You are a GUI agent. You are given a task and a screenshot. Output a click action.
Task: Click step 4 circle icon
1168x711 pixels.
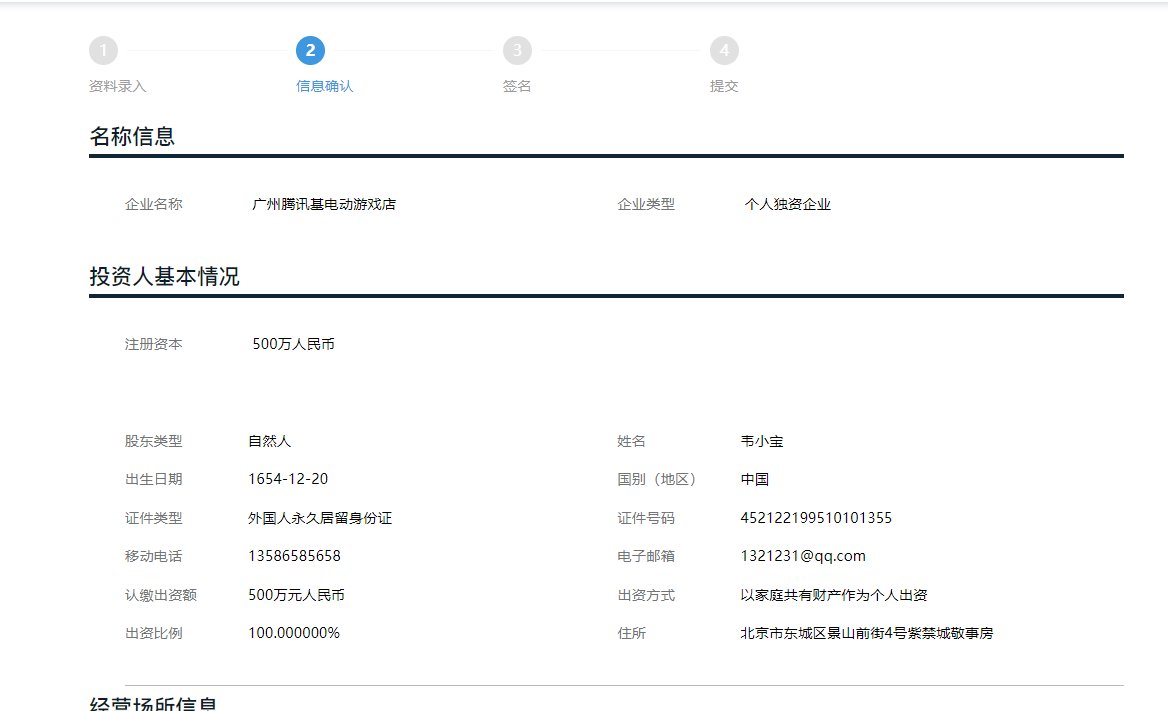(724, 51)
